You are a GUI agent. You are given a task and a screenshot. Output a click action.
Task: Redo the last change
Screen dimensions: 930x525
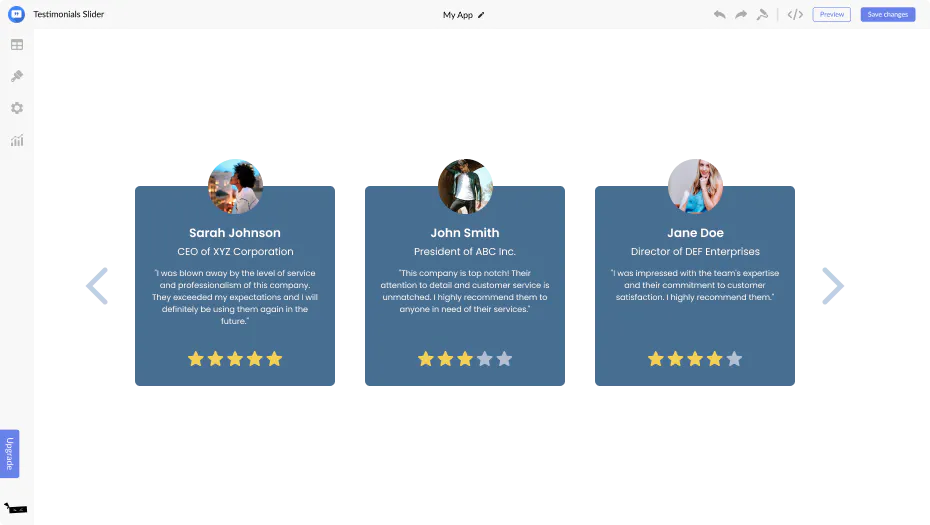click(x=741, y=14)
